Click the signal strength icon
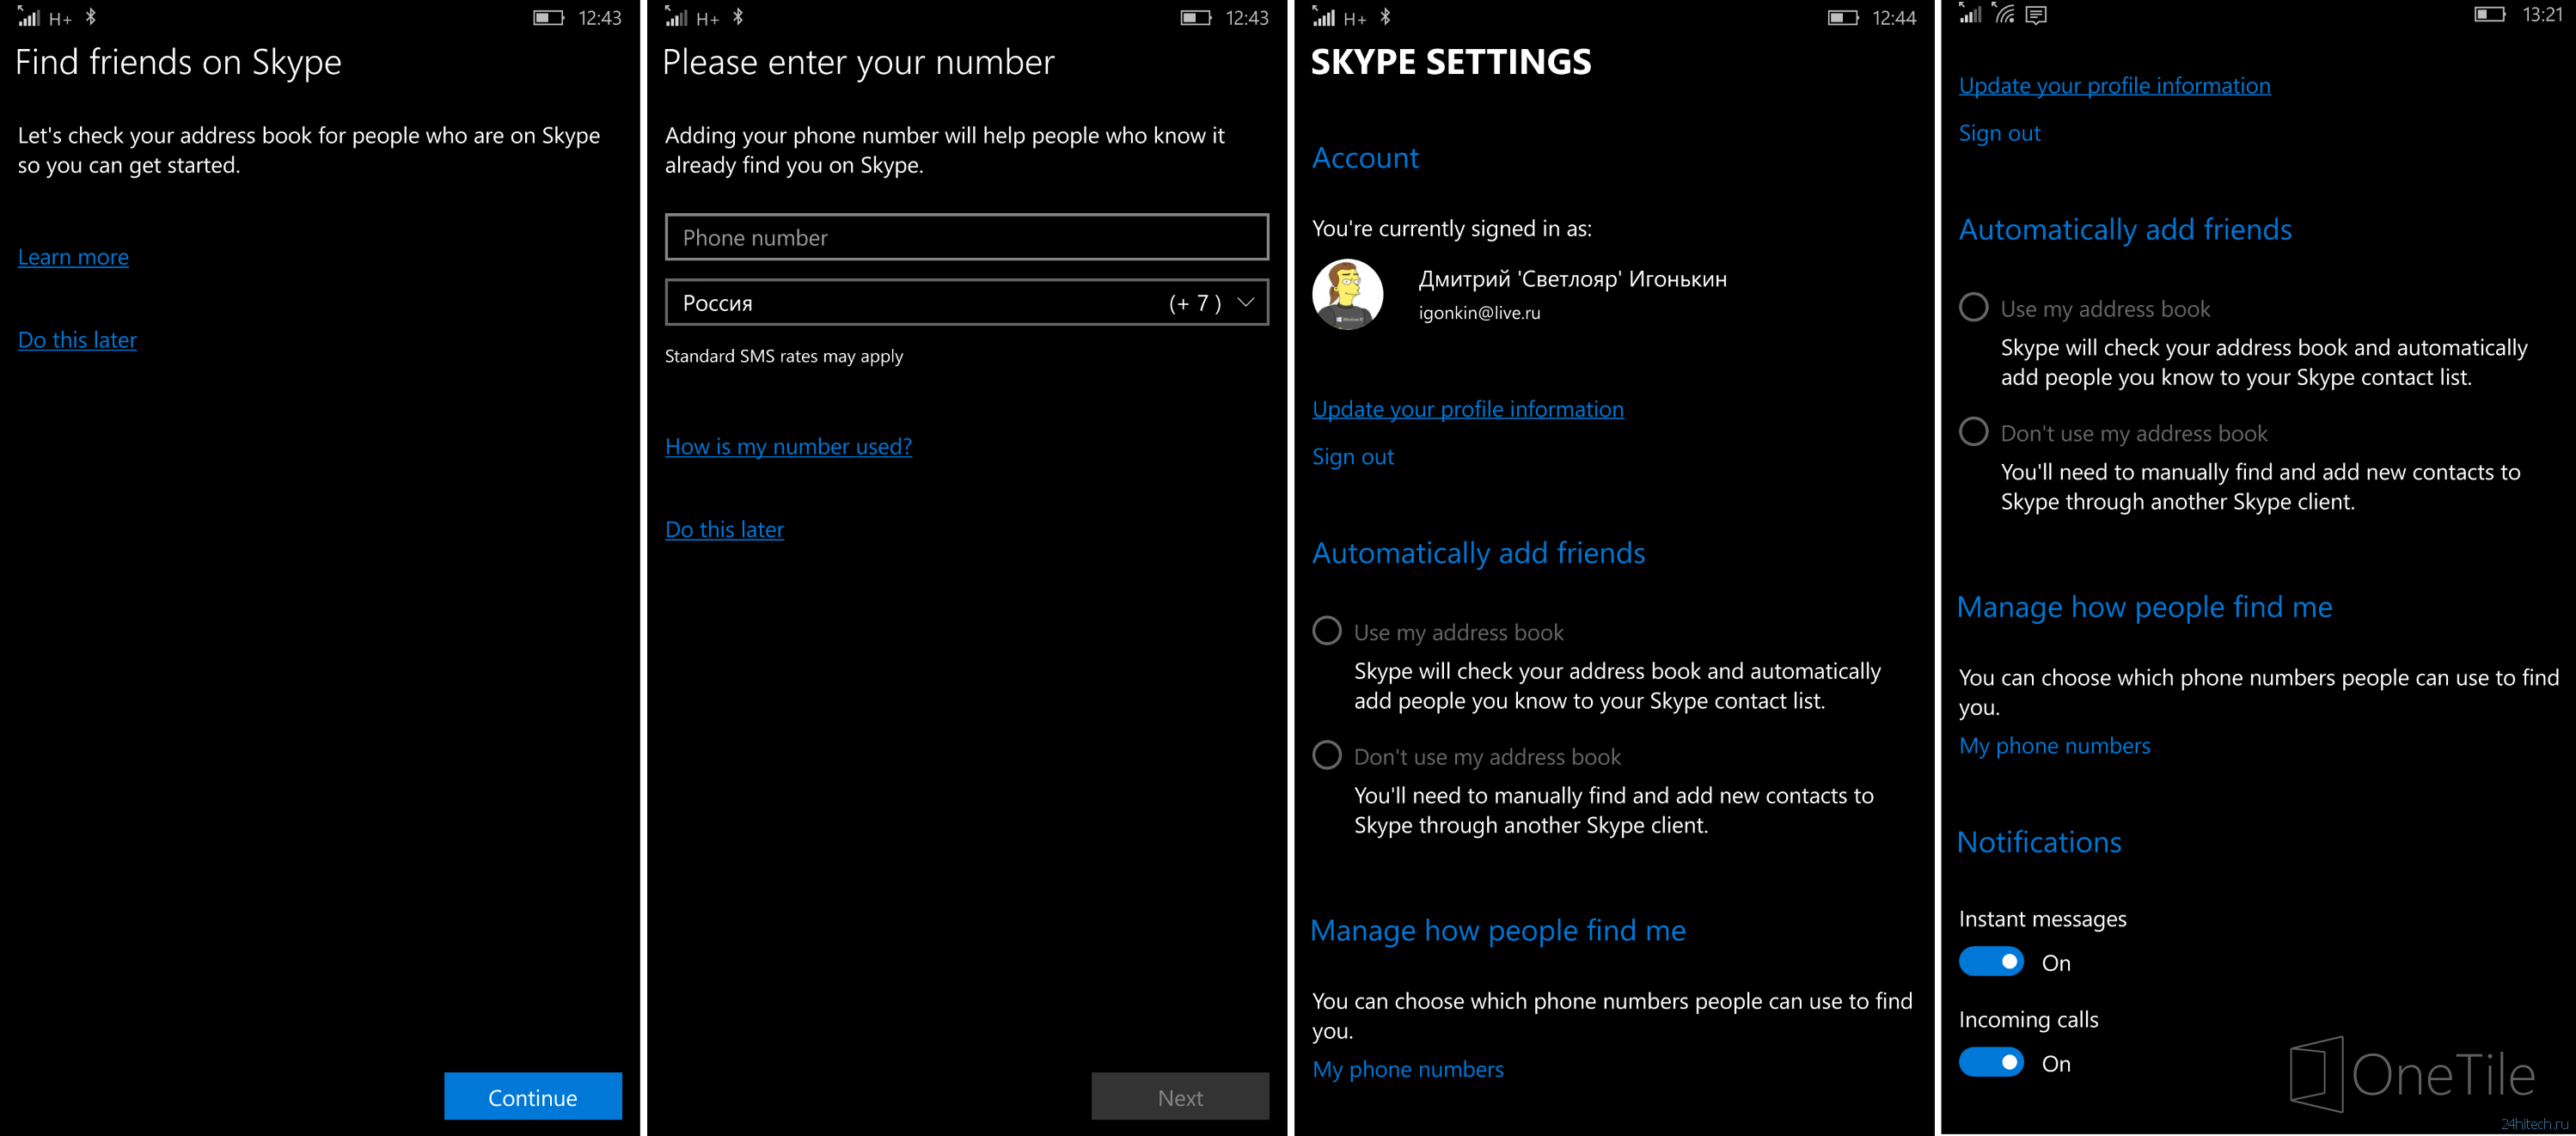 click(25, 15)
